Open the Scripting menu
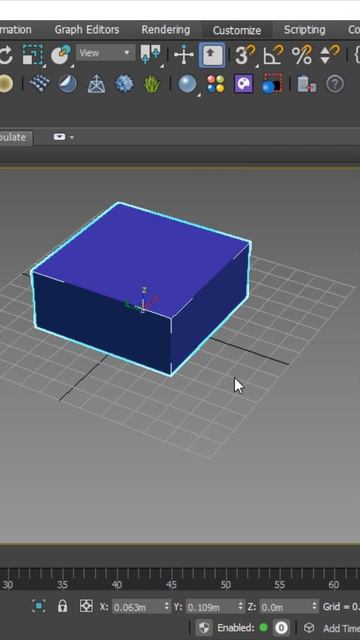The image size is (360, 640). tap(304, 30)
